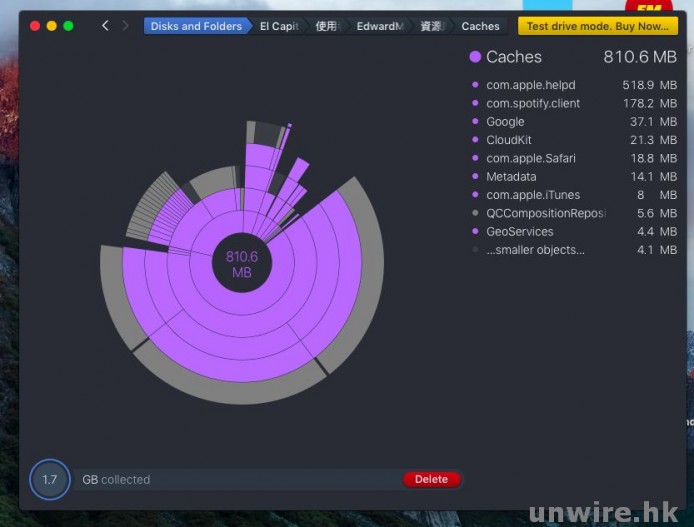Open the com.apple.Safari list entry
Viewport: 694px width, 527px height.
pyautogui.click(x=530, y=158)
